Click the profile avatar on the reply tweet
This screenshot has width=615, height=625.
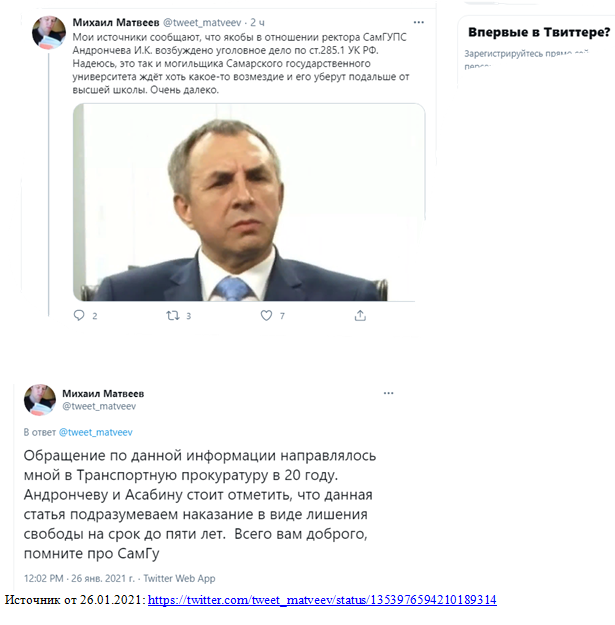[40, 400]
